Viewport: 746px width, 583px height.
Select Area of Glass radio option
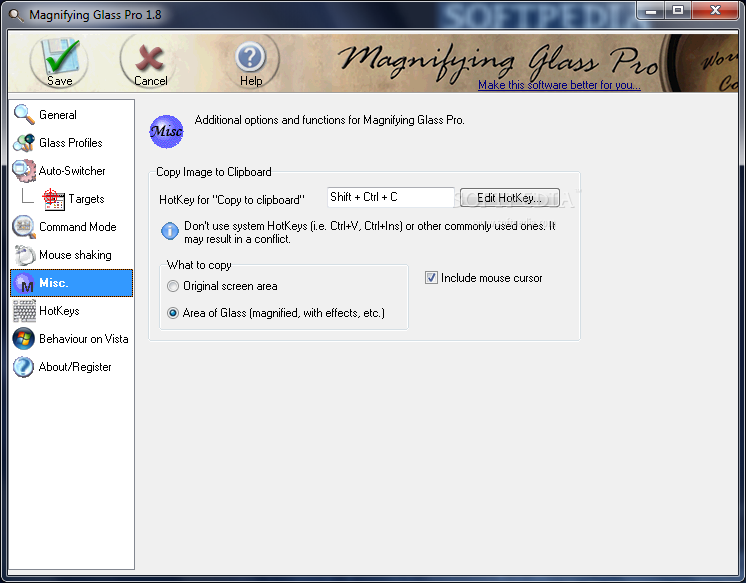point(173,313)
